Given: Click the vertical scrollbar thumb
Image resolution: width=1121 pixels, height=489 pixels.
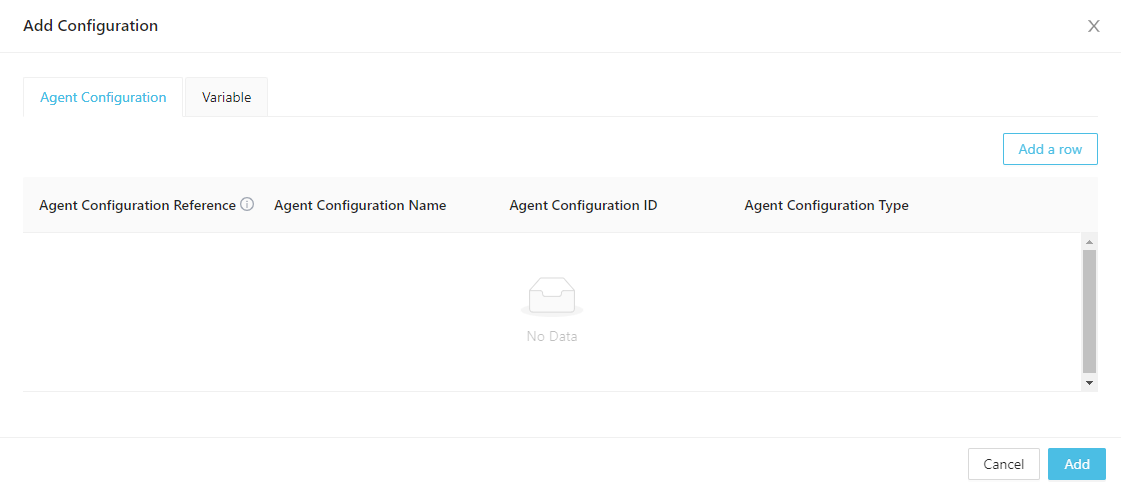Looking at the screenshot, I should [x=1089, y=310].
